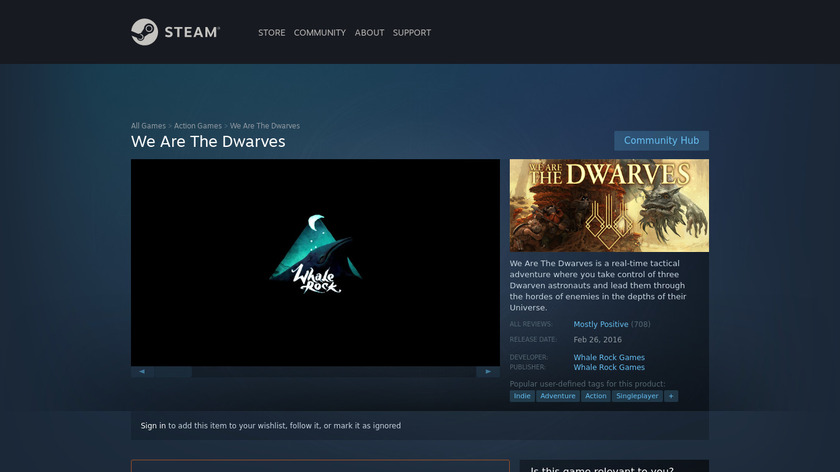Select the Indie tag

click(x=522, y=396)
